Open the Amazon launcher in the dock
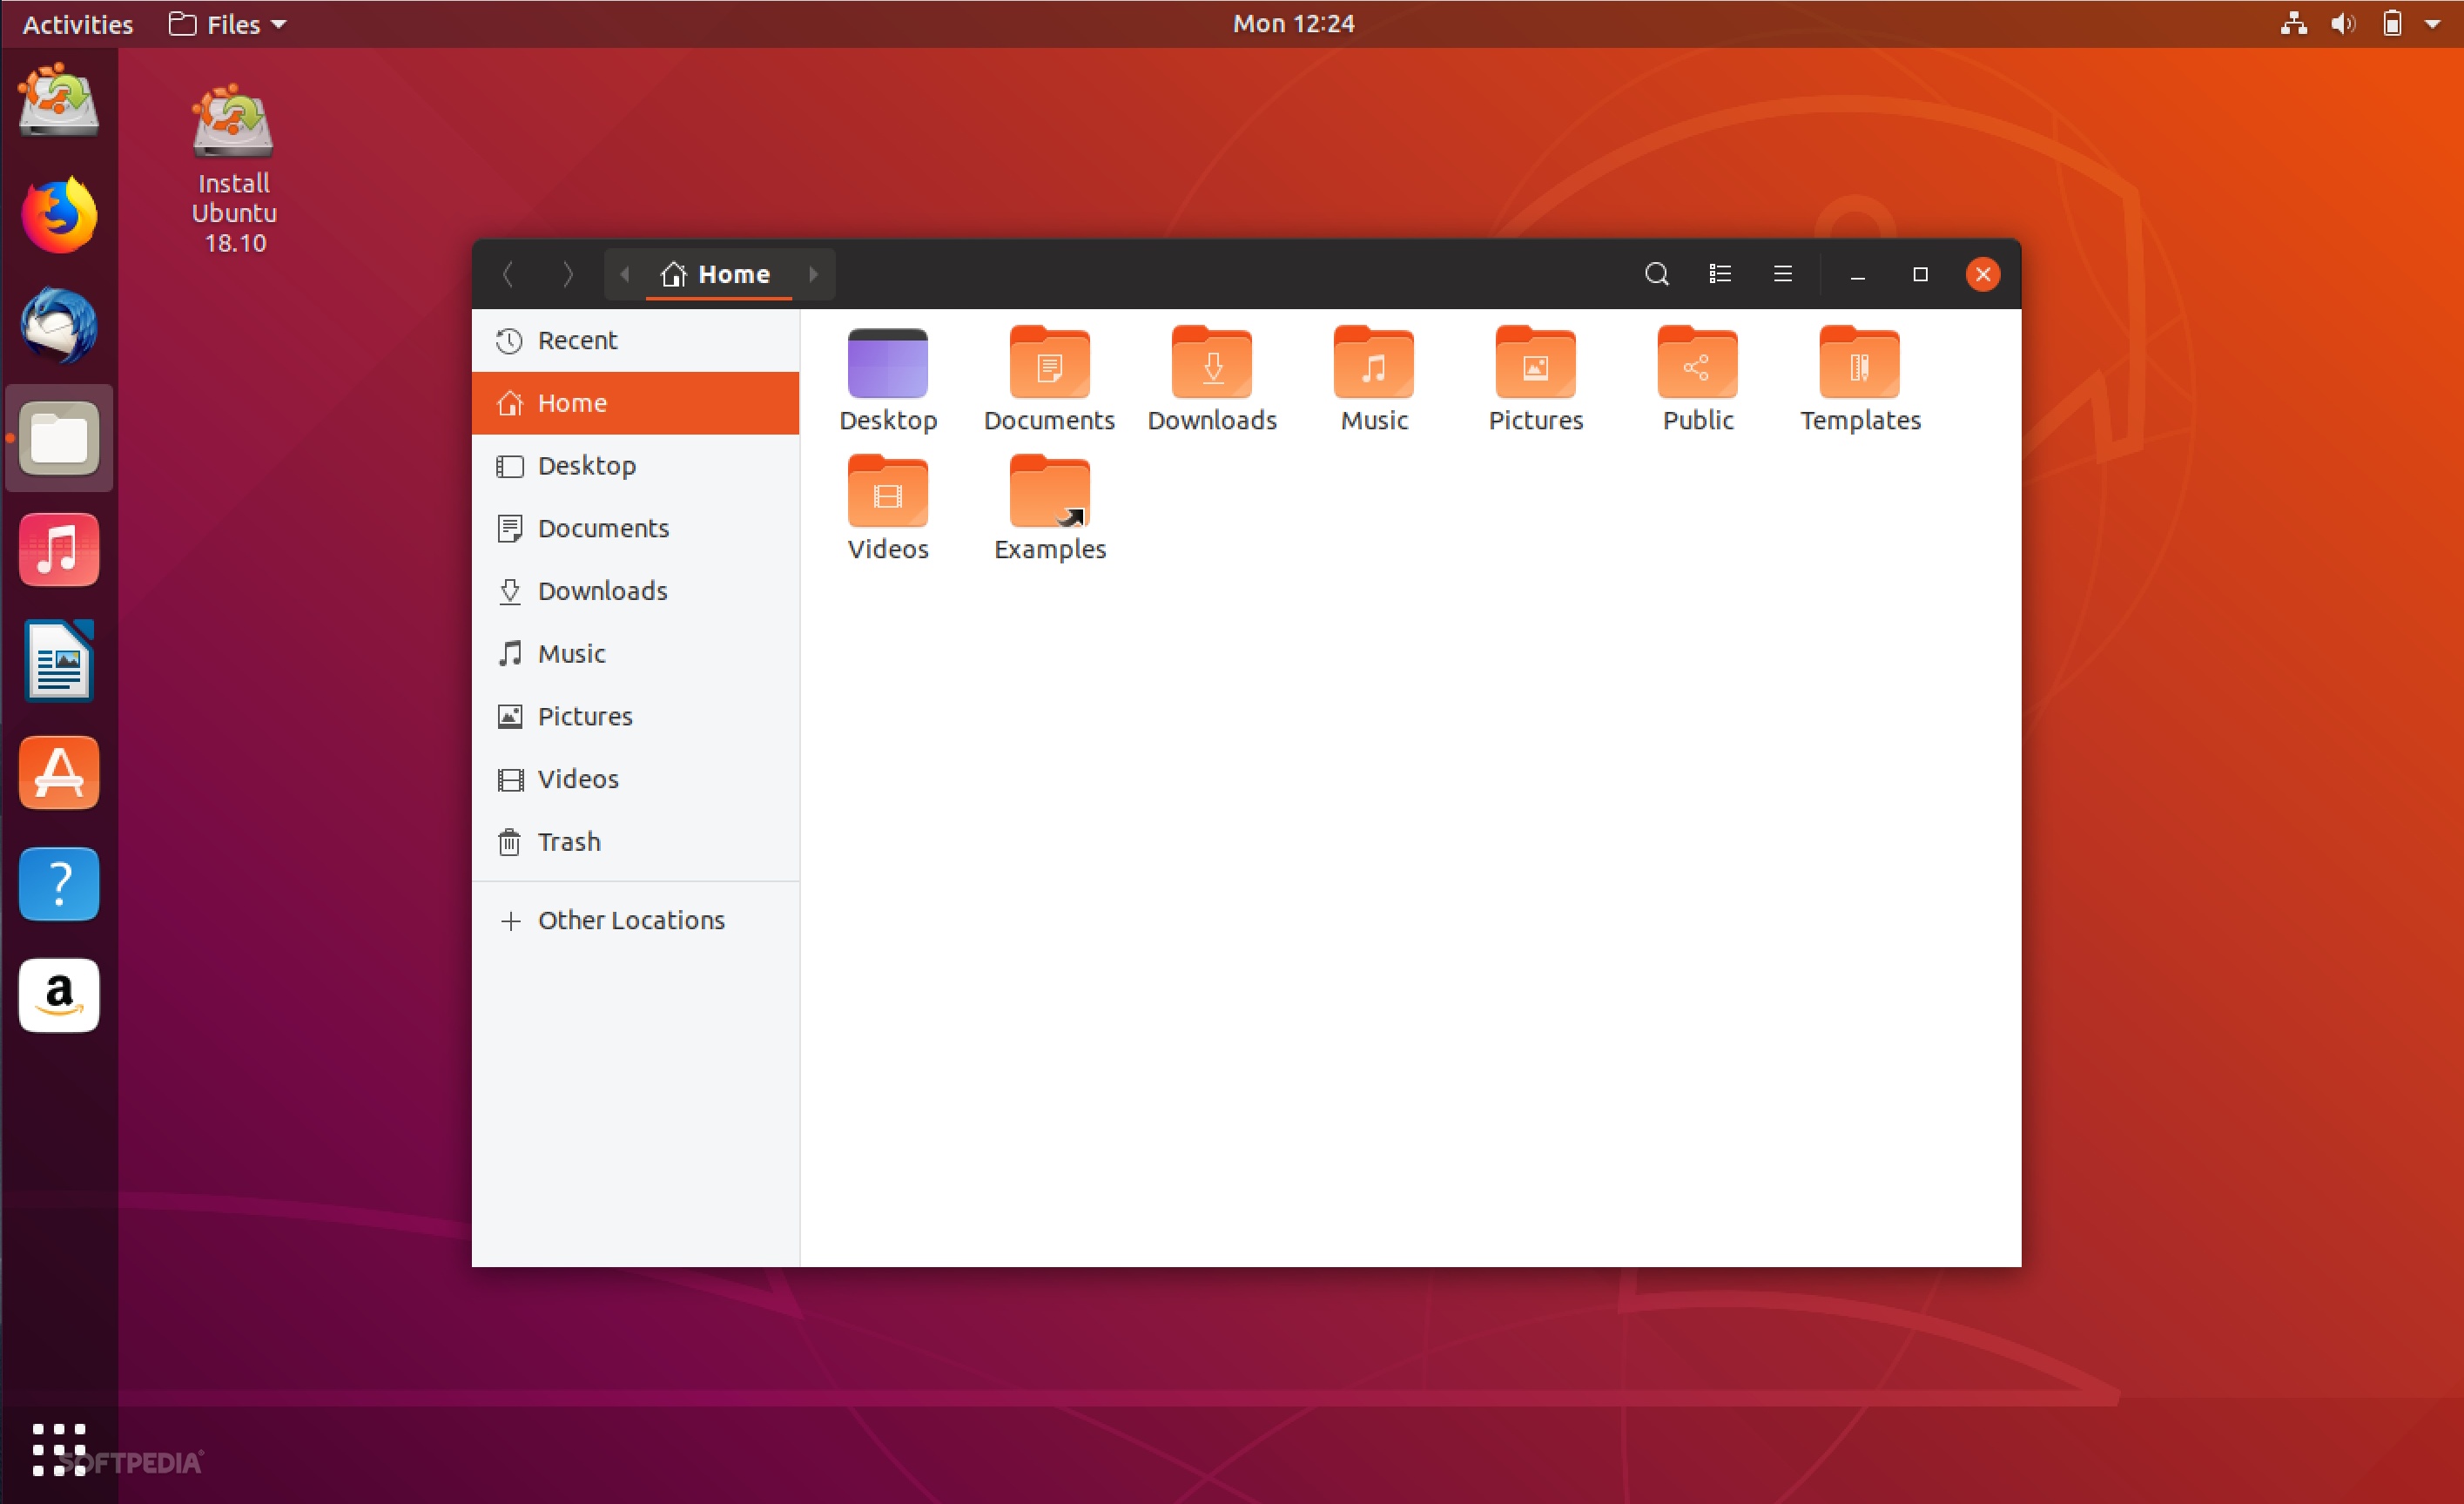 58,994
